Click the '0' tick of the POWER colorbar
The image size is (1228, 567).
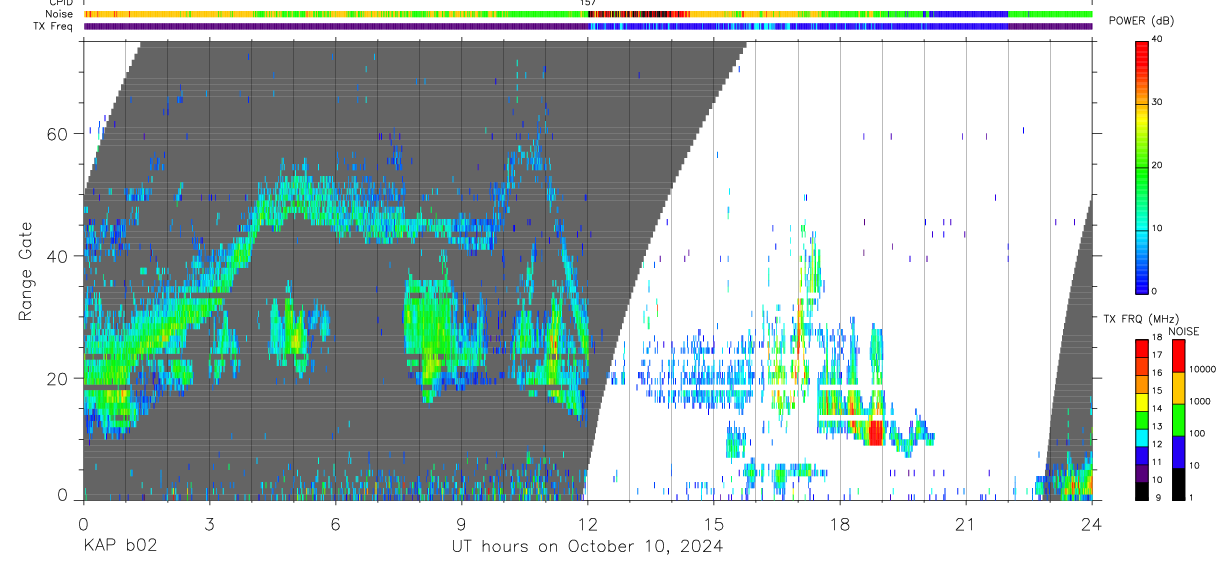[1155, 291]
